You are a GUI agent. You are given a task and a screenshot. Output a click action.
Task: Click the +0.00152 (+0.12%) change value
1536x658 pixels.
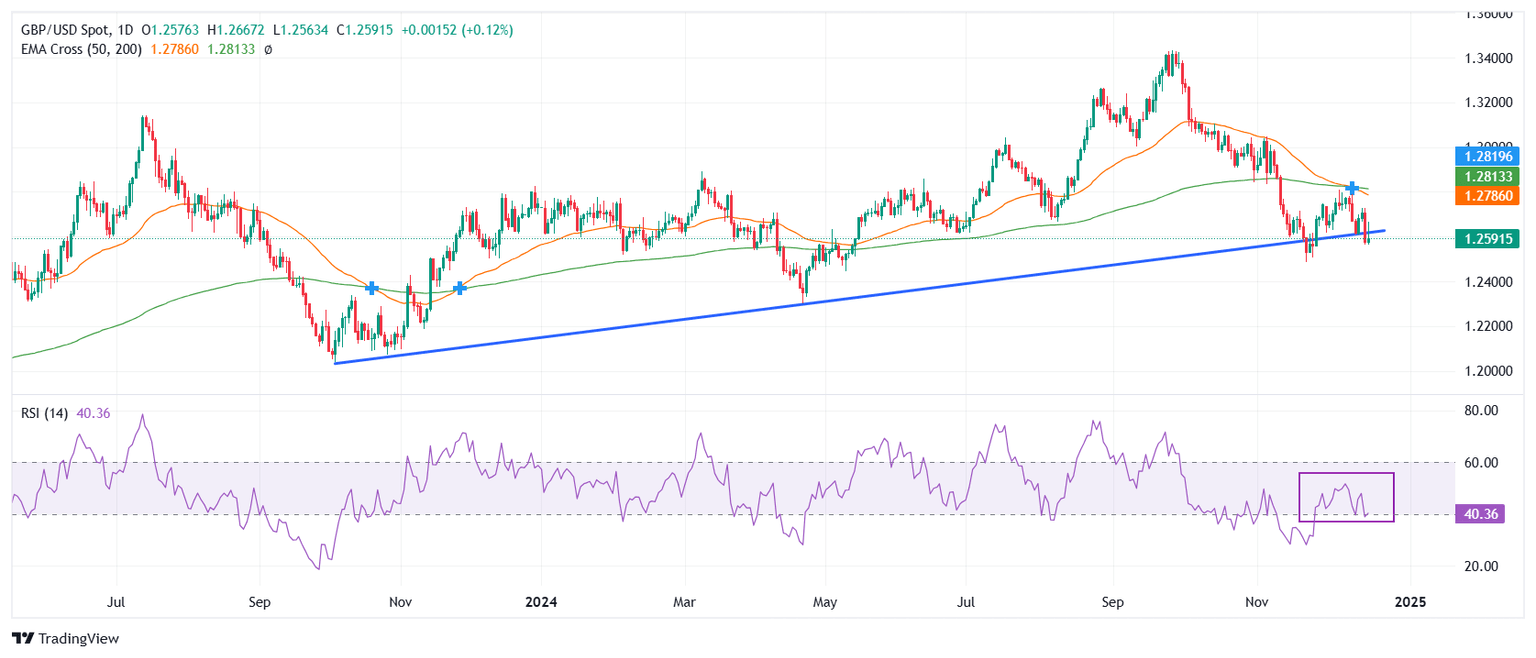(457, 31)
